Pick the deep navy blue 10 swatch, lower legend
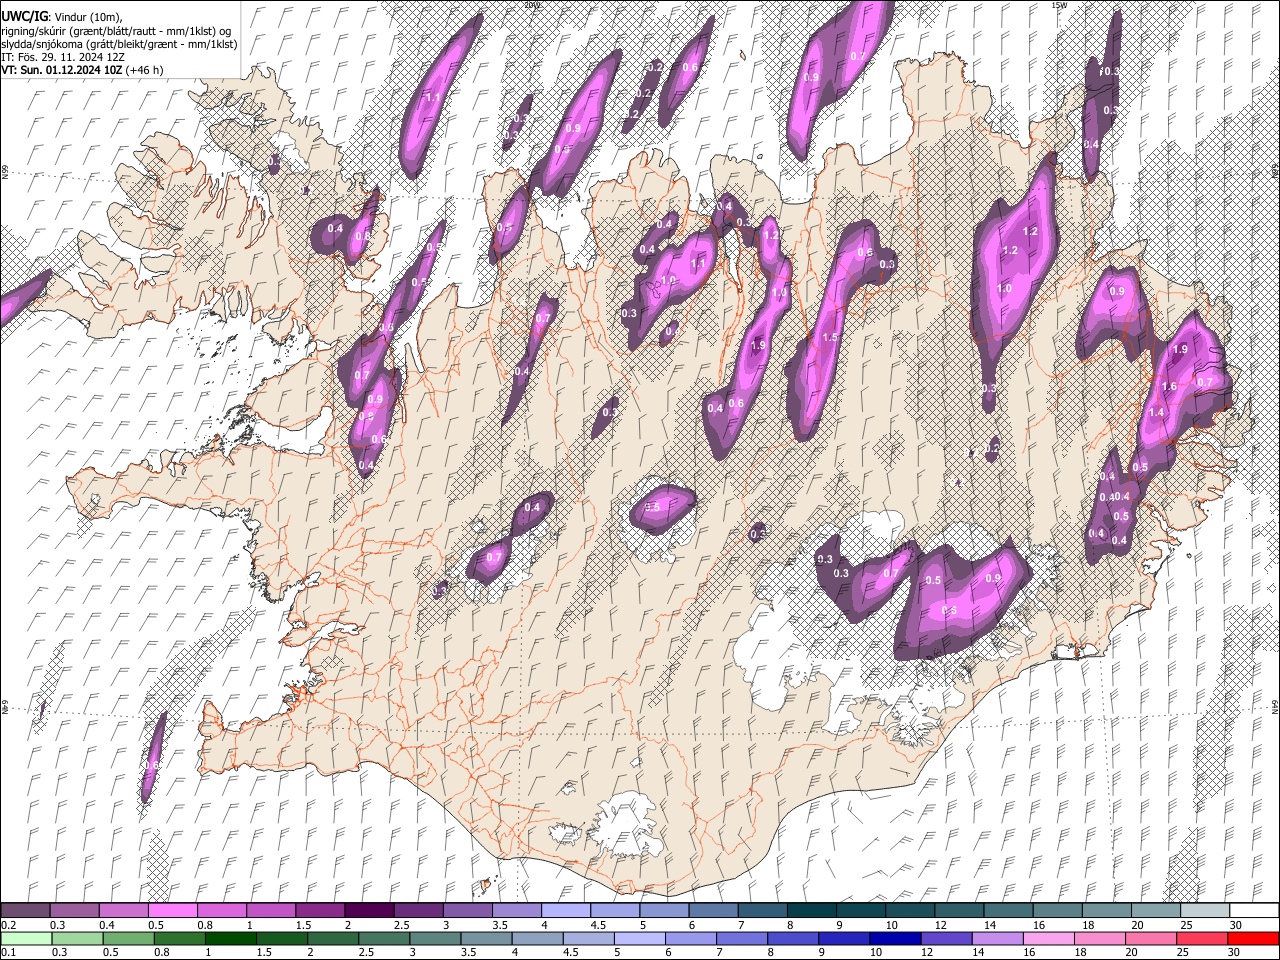Viewport: 1280px width, 960px height. pos(894,938)
